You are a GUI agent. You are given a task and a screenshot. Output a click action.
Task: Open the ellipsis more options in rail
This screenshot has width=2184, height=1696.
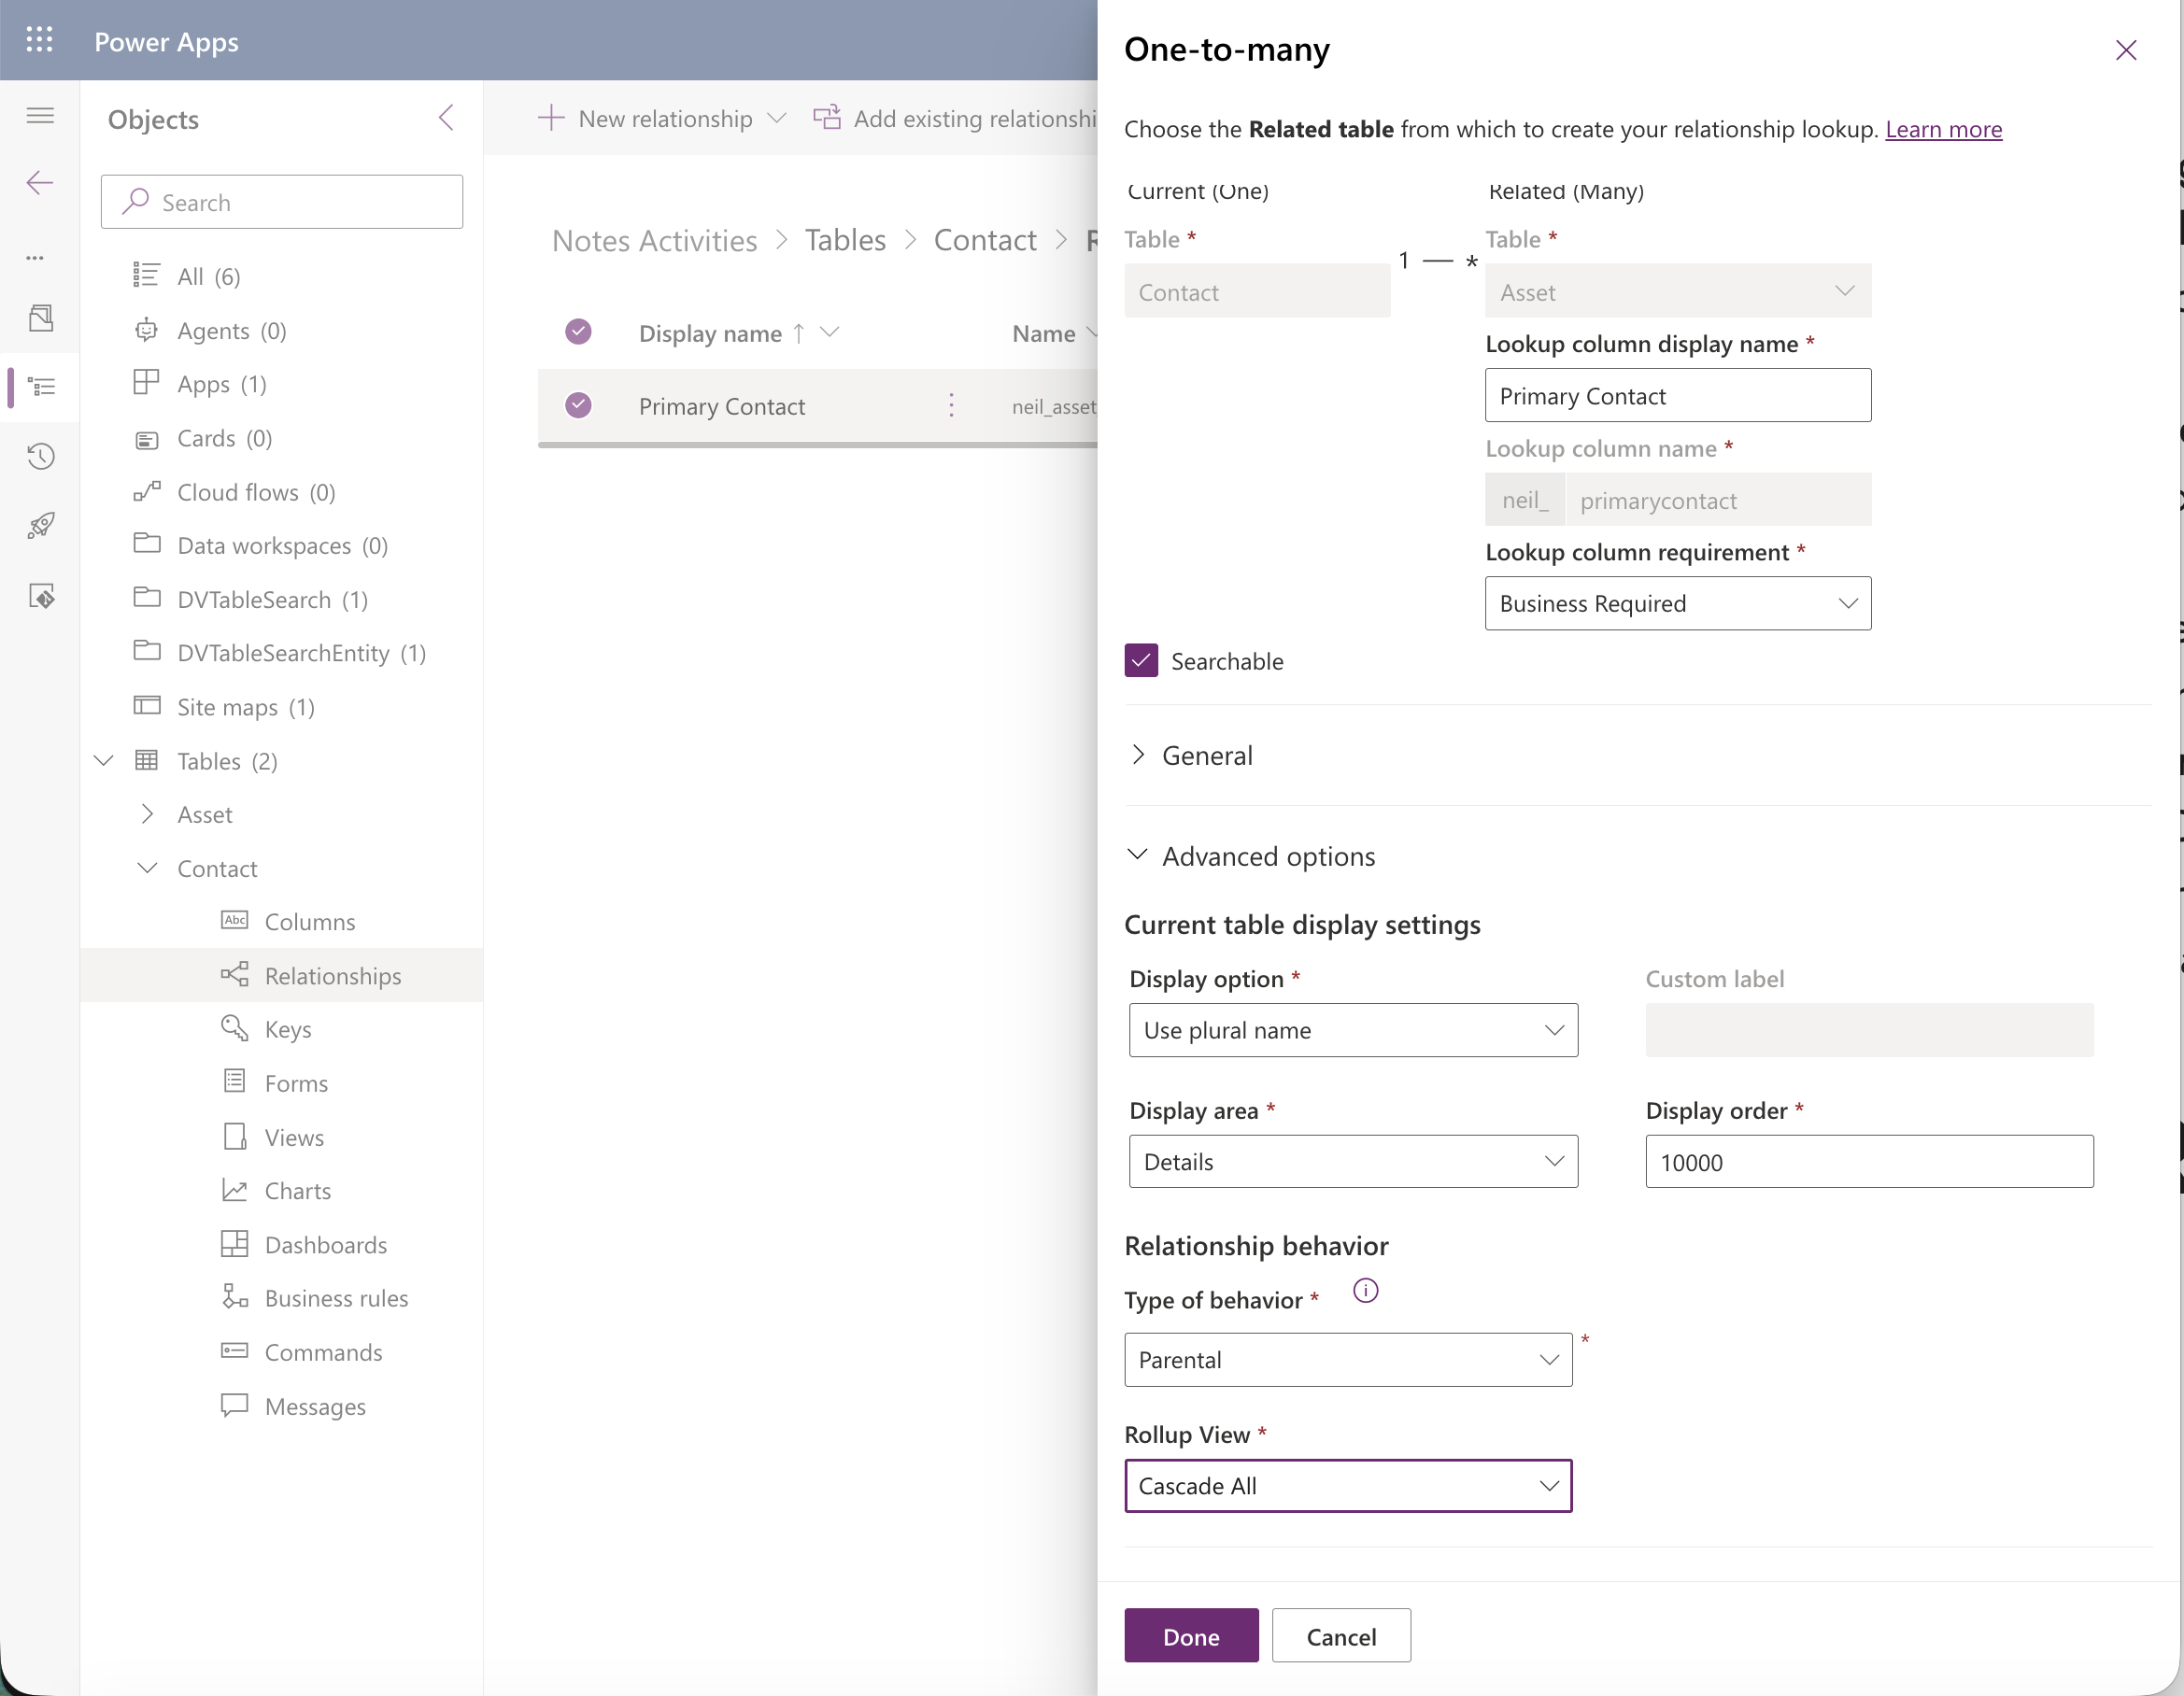[36, 258]
